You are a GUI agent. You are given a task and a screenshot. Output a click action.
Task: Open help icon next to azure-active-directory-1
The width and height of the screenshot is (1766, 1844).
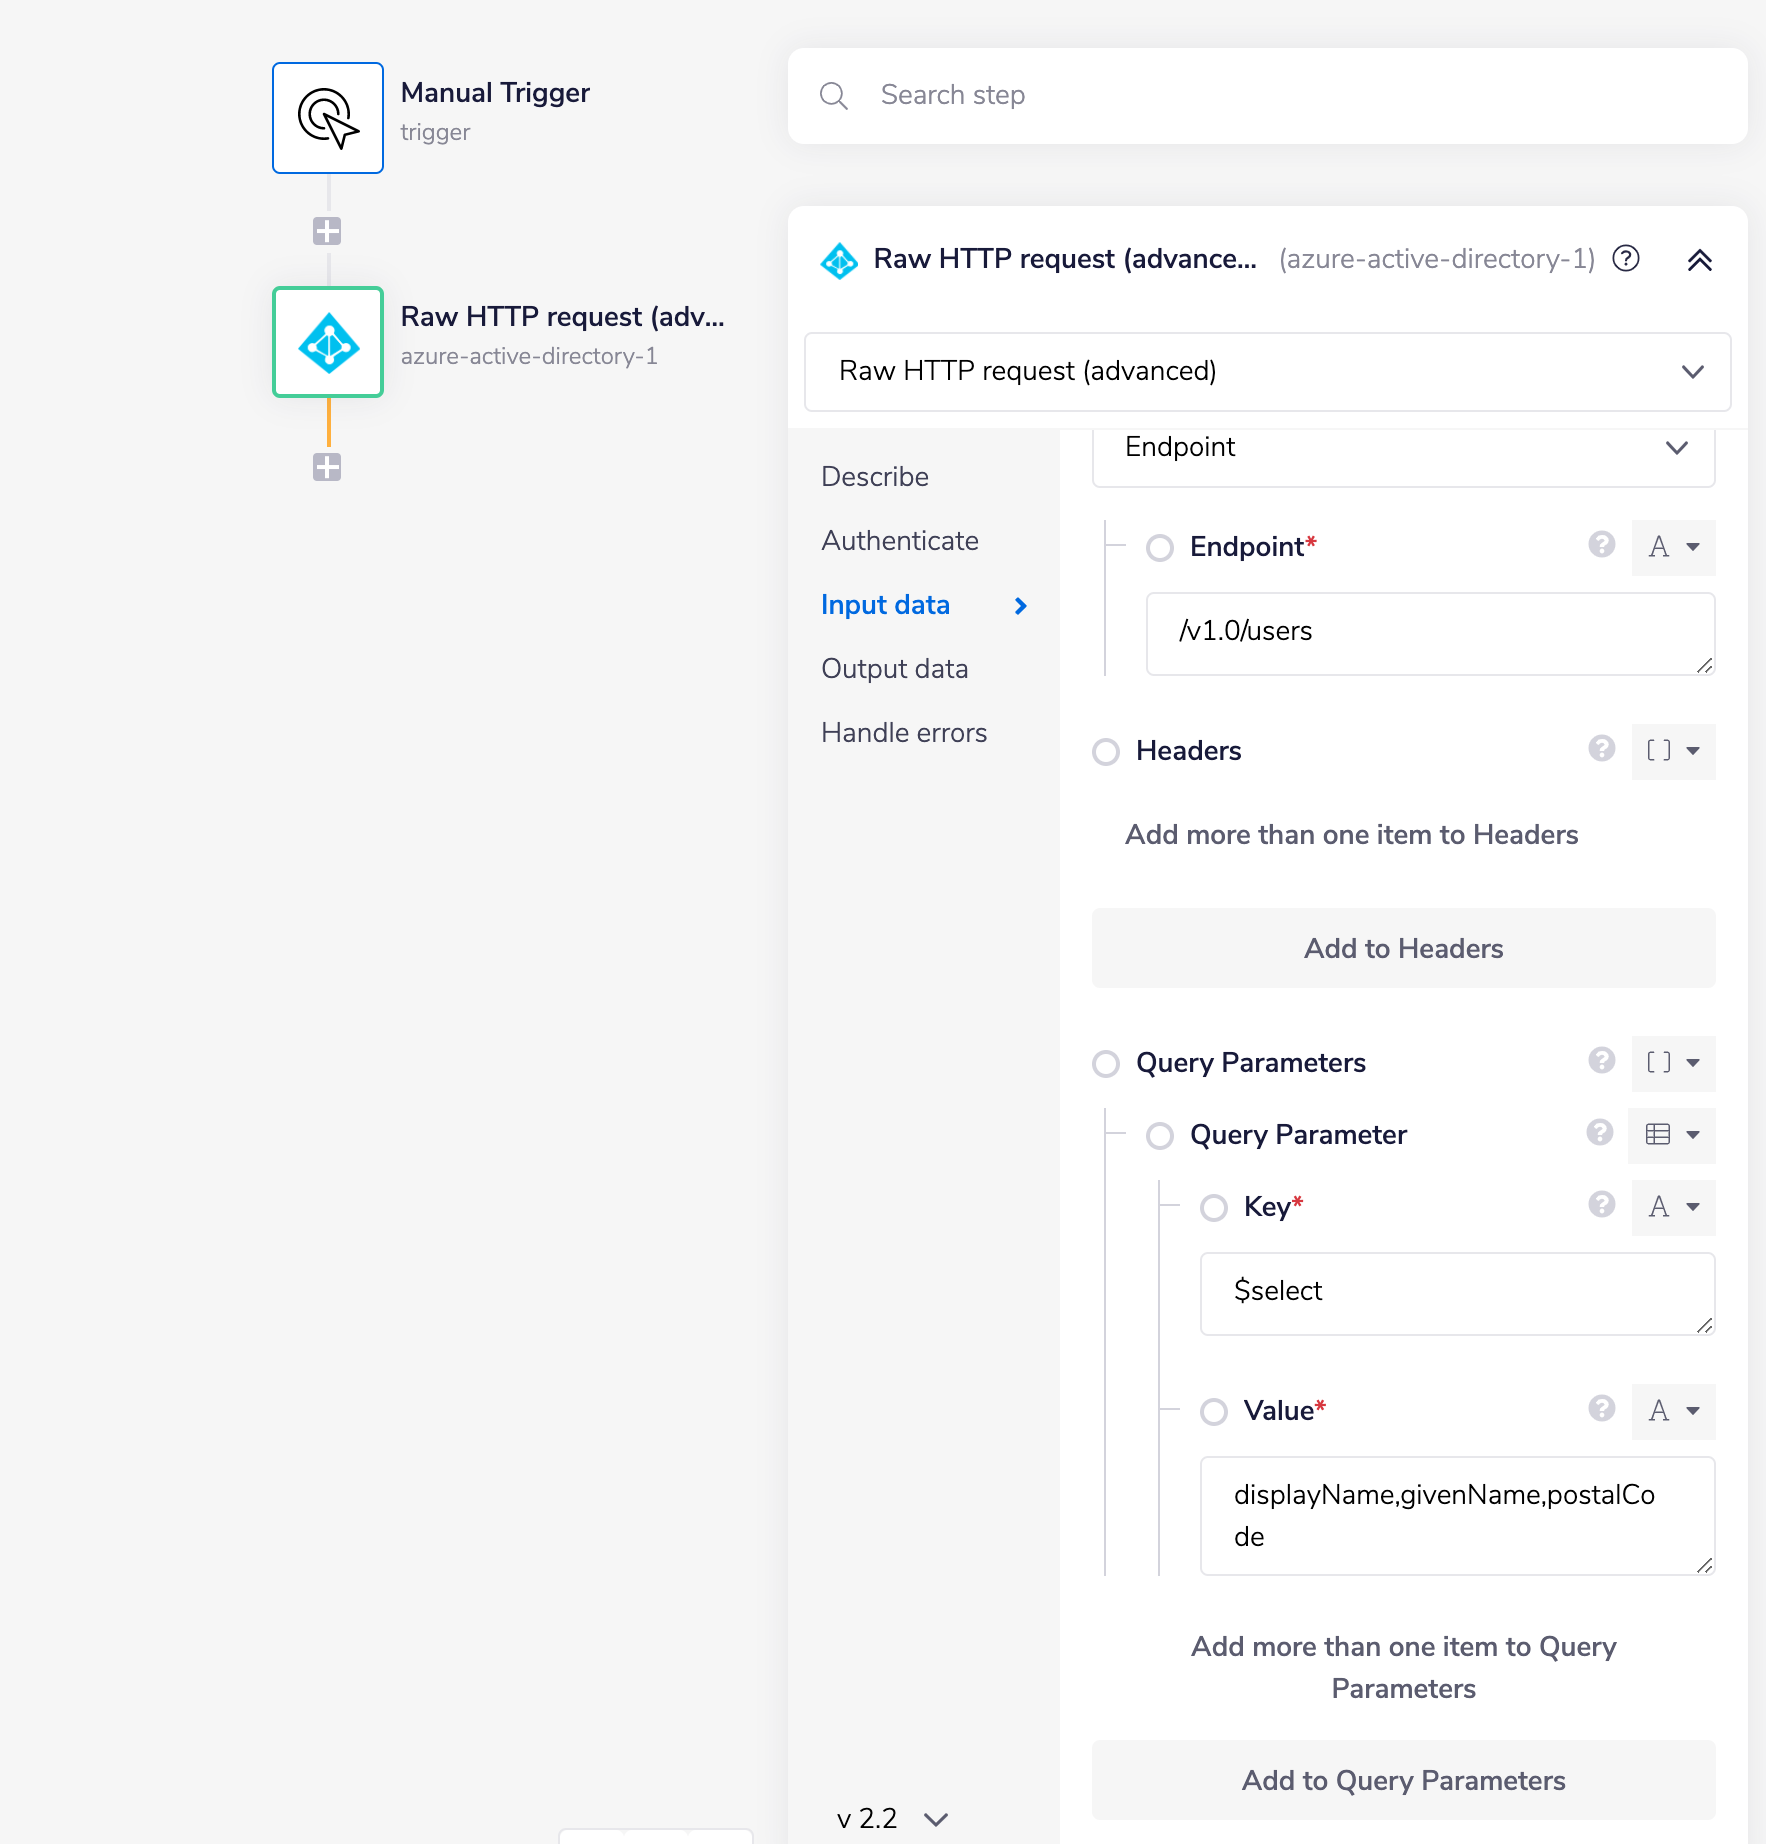click(x=1626, y=259)
